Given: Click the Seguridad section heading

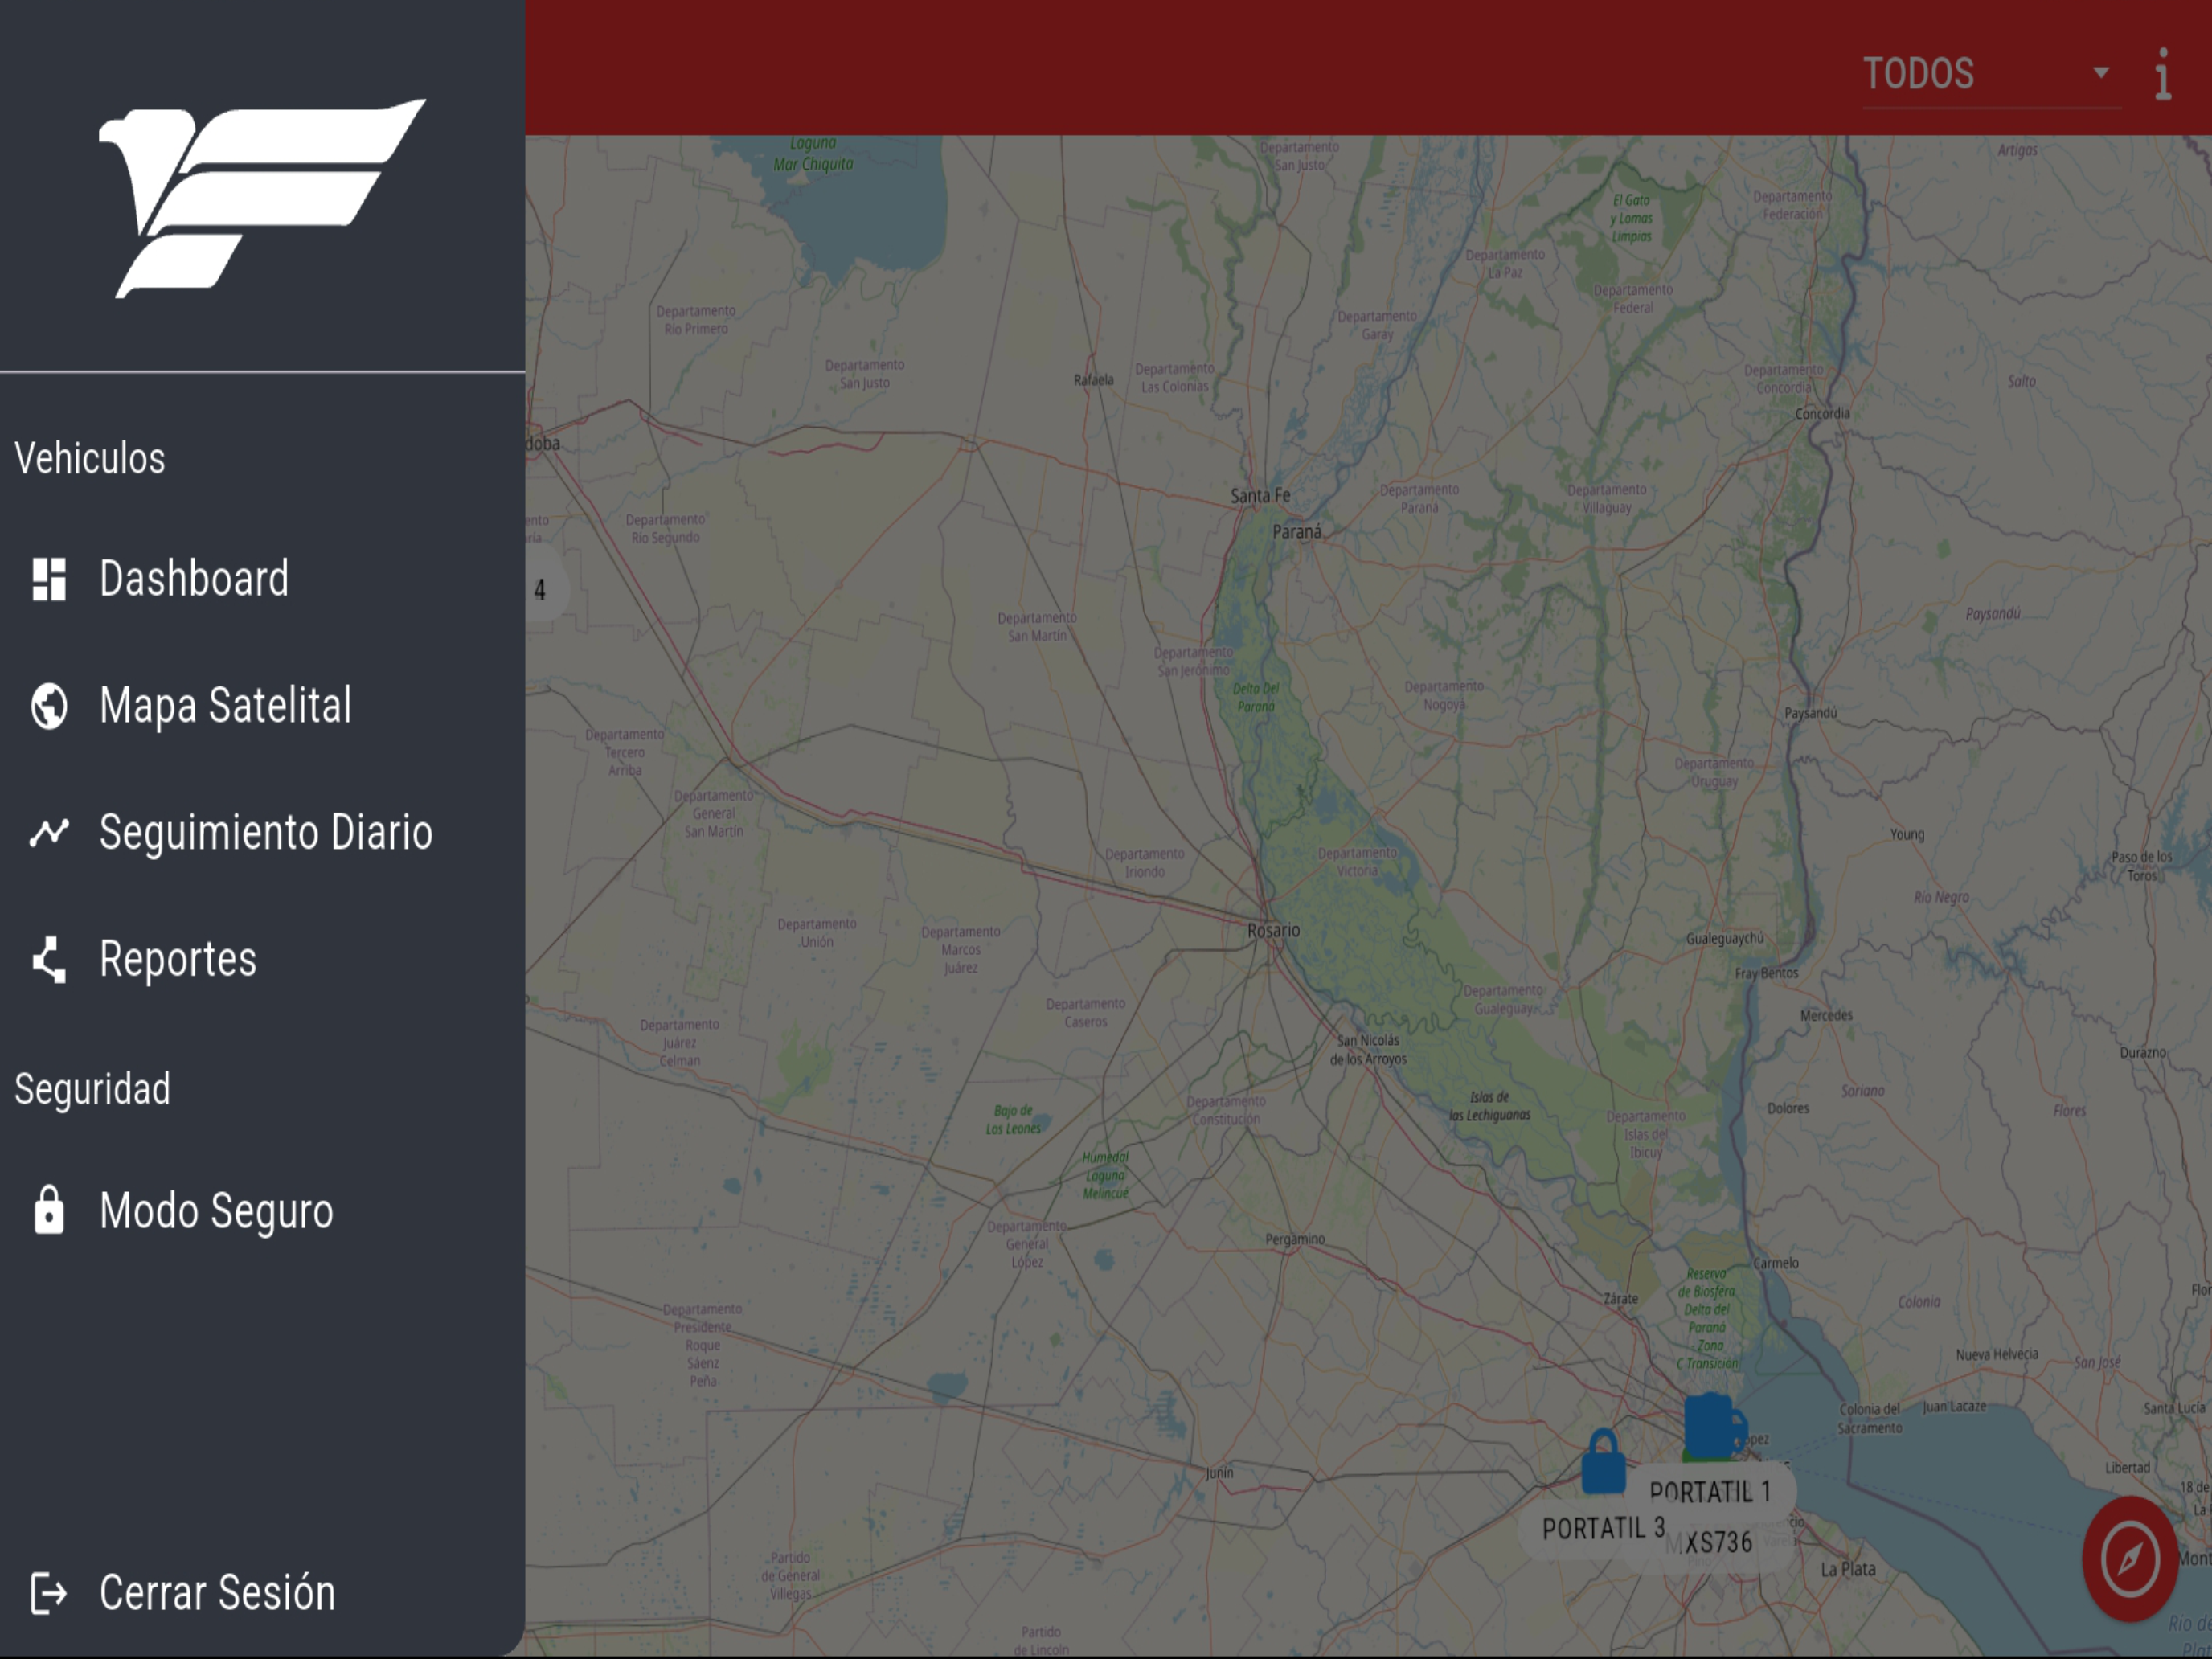Looking at the screenshot, I should [x=92, y=1089].
